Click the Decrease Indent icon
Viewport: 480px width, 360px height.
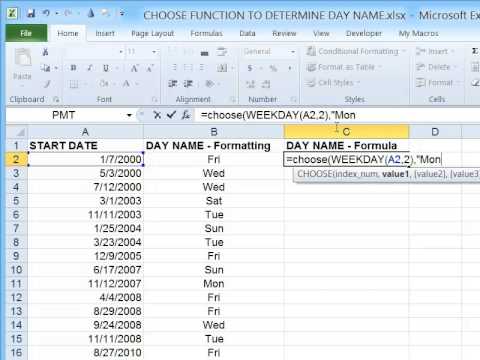point(172,84)
